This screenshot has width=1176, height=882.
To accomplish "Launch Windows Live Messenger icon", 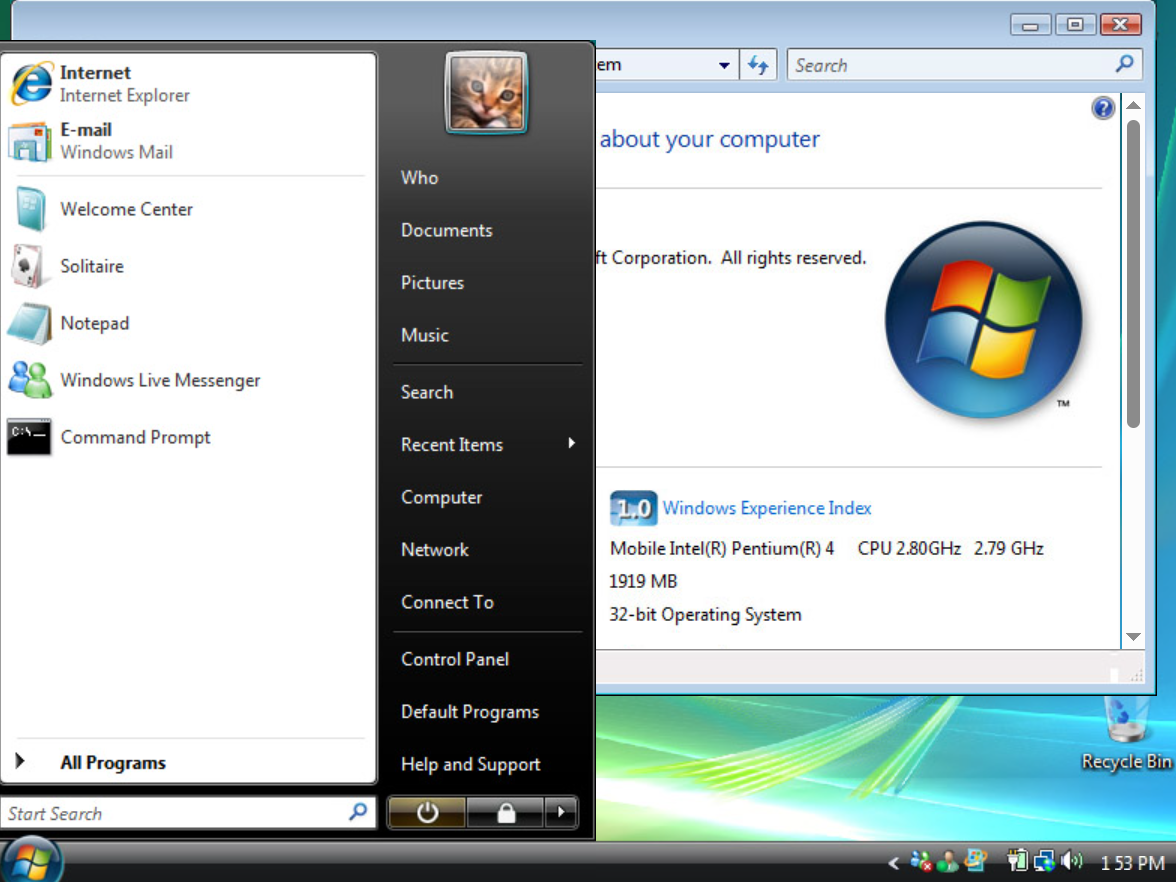I will 30,380.
